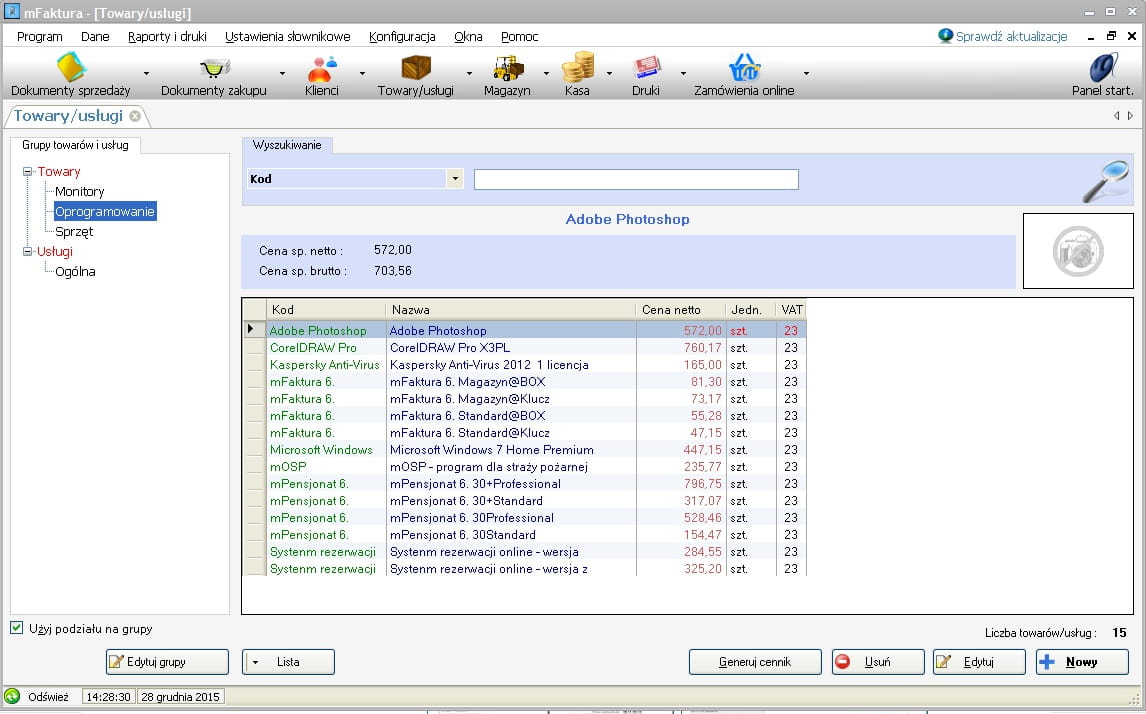The image size is (1146, 714).
Task: Open the Konfiguracja menu
Action: (x=402, y=37)
